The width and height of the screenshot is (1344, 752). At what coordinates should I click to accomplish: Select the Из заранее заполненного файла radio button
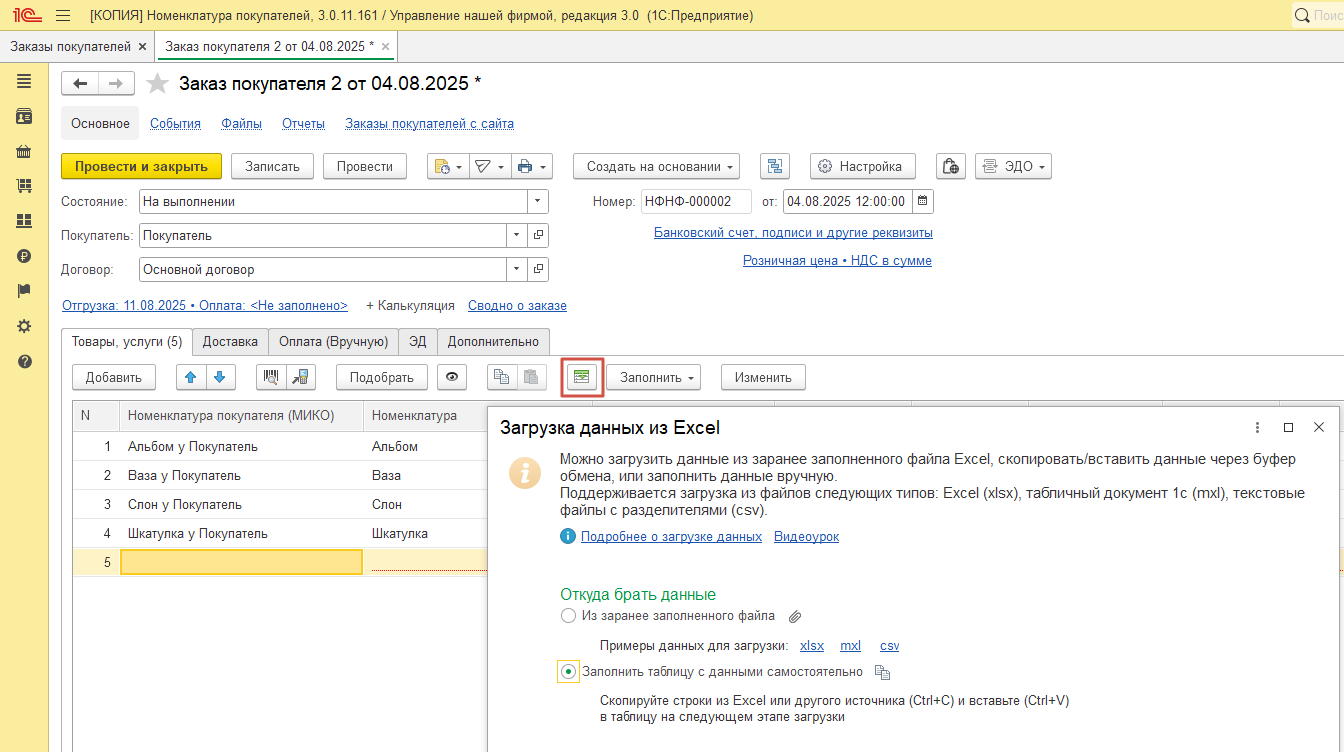click(x=568, y=616)
